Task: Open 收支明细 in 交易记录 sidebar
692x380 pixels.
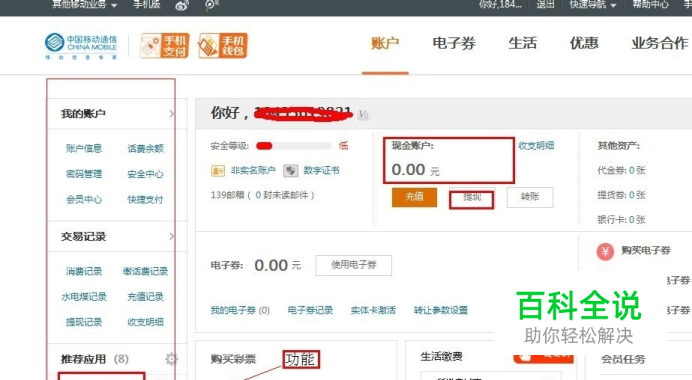Action: point(145,322)
